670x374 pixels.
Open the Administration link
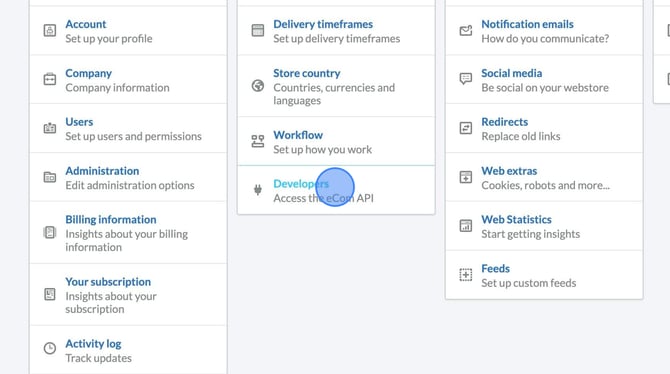(x=102, y=171)
